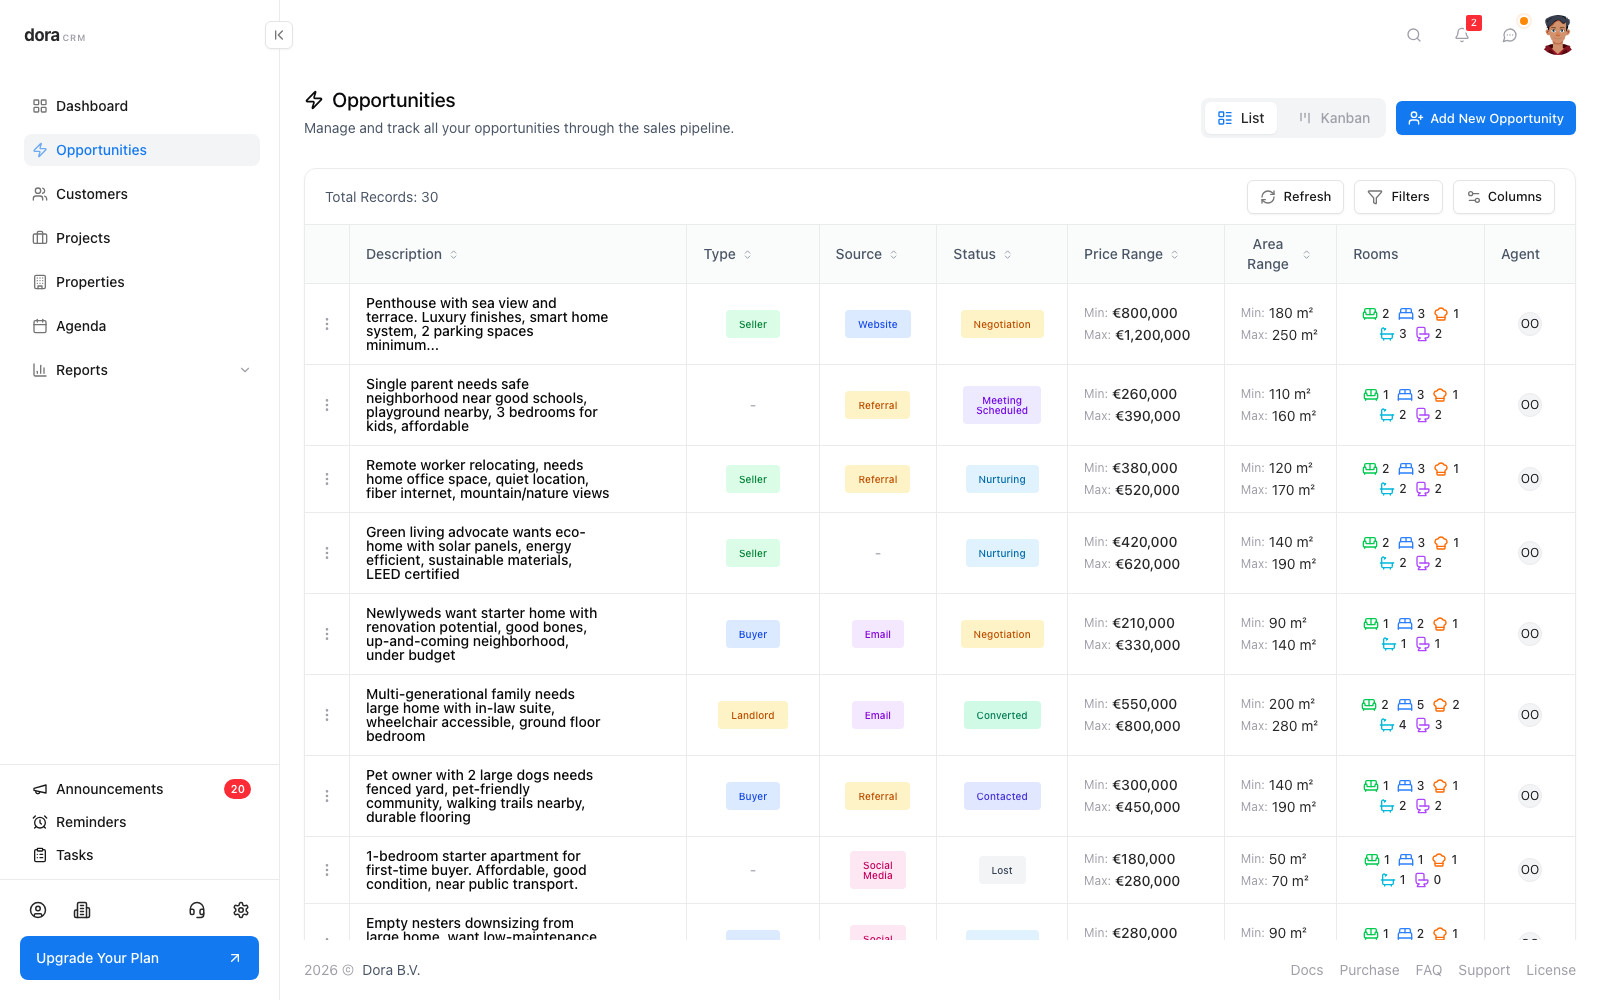Screen dimensions: 1600x1000
Task: Click Add New Opportunity button
Action: [1486, 118]
